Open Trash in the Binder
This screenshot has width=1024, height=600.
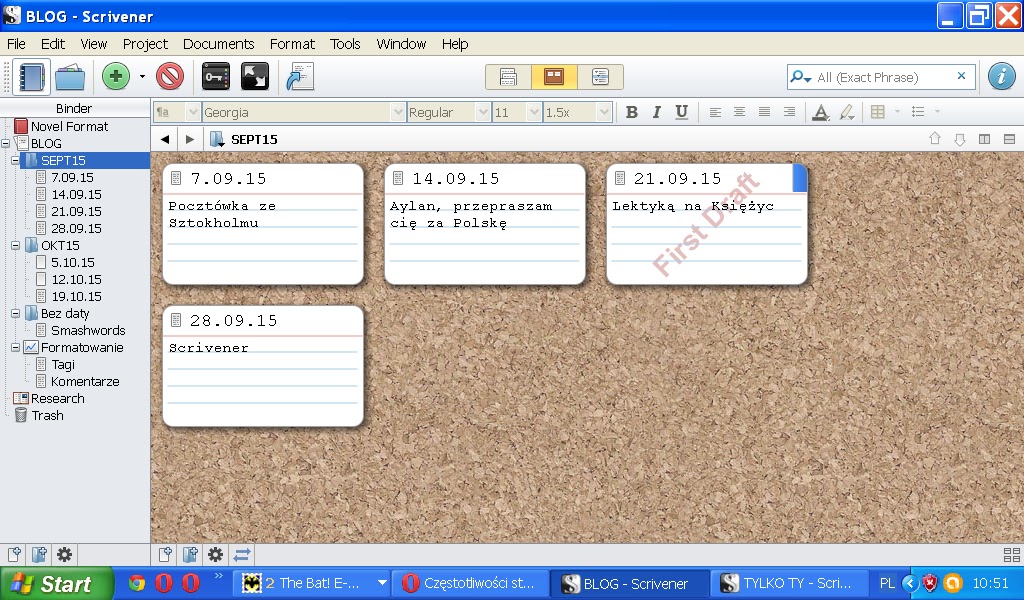click(x=48, y=415)
